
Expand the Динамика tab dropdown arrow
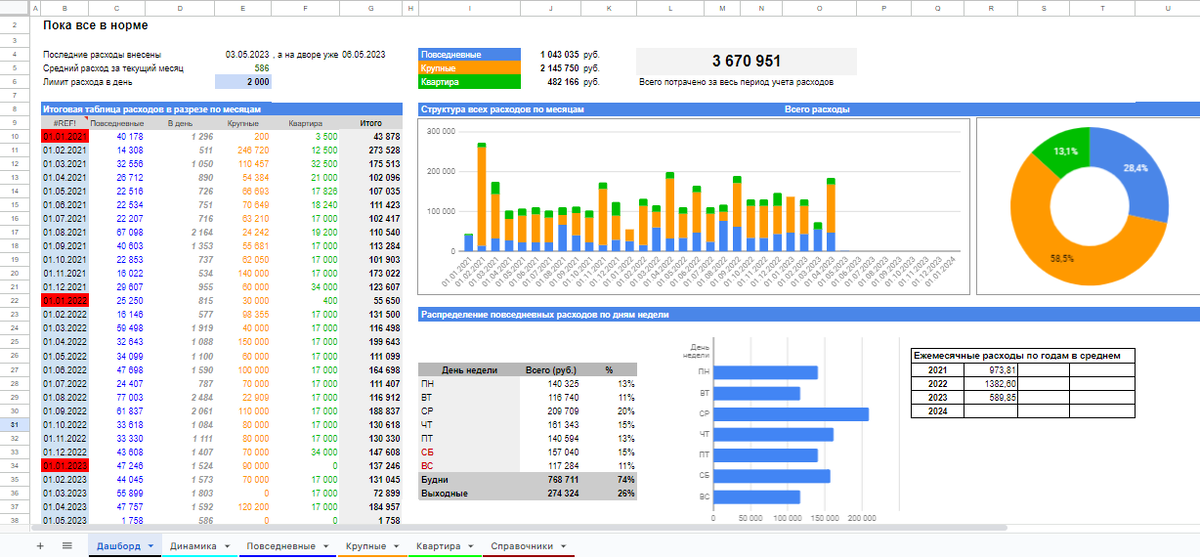click(228, 547)
